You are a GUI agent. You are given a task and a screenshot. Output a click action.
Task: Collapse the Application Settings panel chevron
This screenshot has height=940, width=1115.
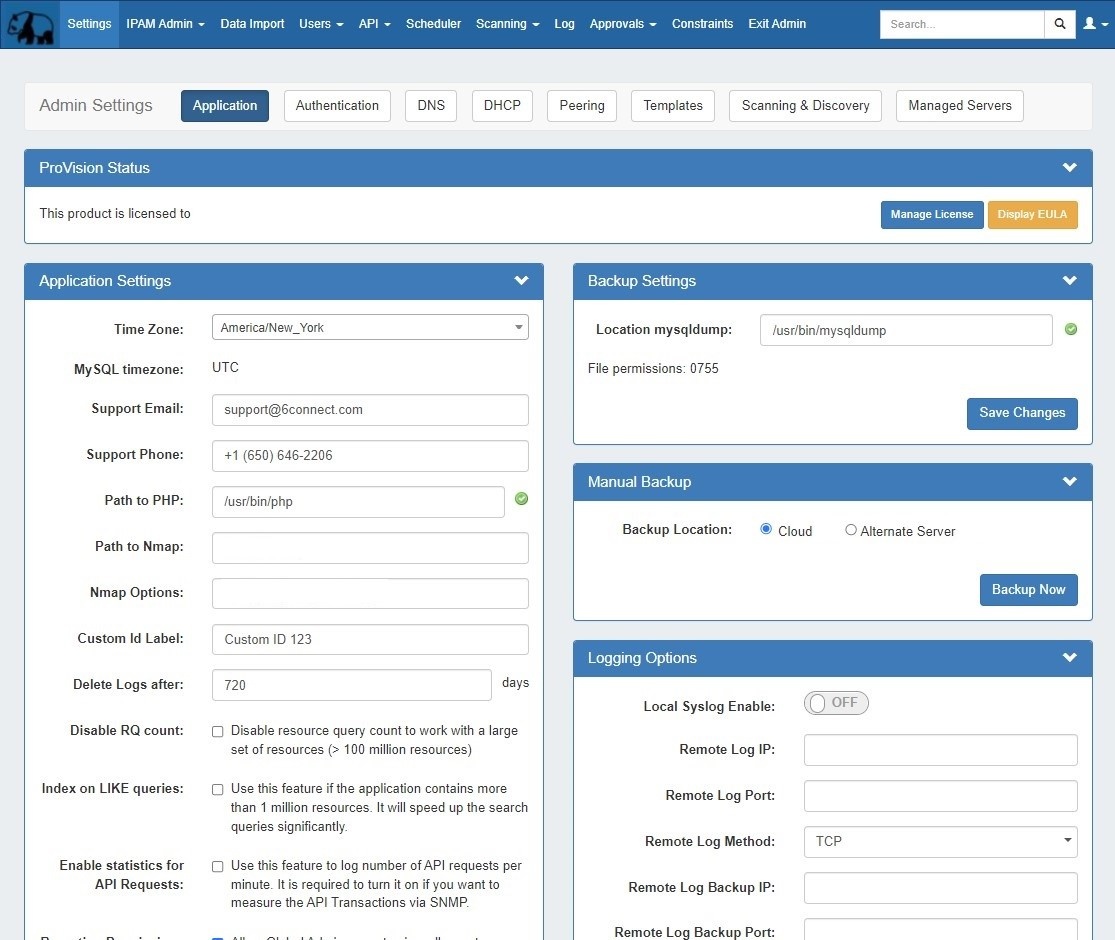point(521,281)
